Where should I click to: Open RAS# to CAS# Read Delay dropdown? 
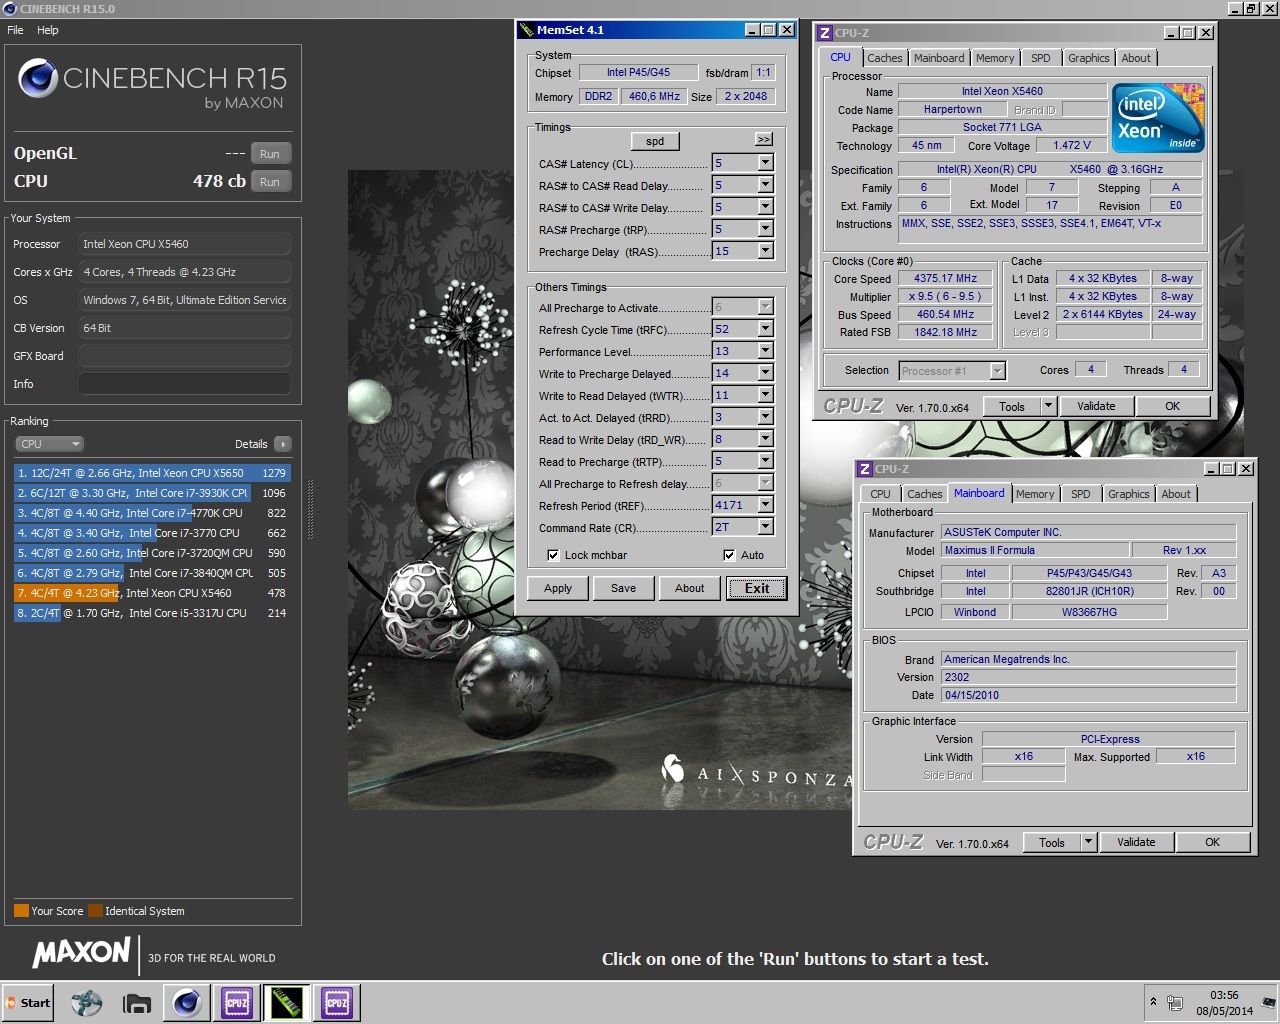(765, 185)
